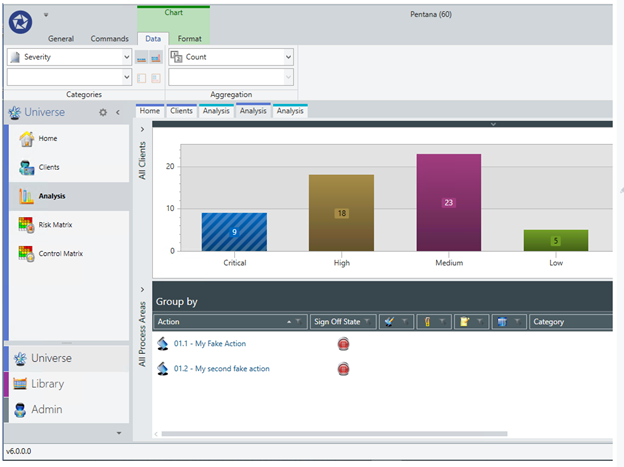This screenshot has width=624, height=467.
Task: Toggle the second chart layout icon next to Severity
Action: point(156,58)
